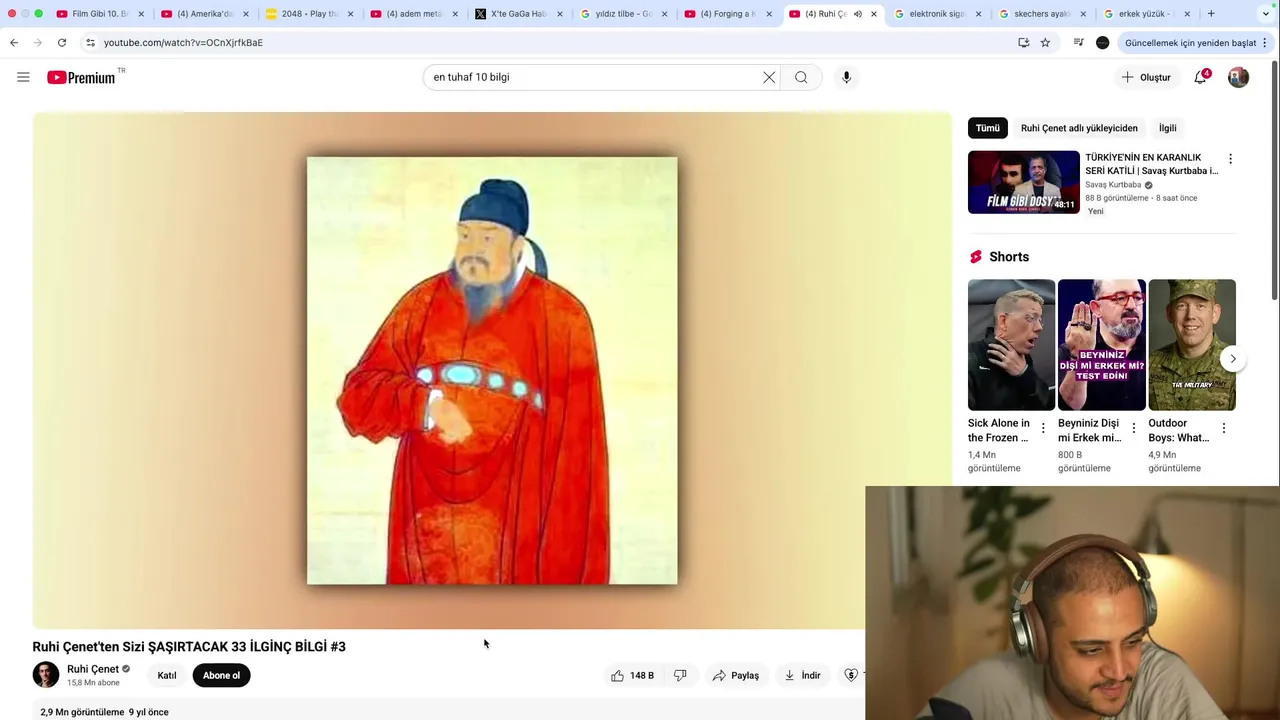The height and width of the screenshot is (720, 1280).
Task: Open the Oluştur create button
Action: coord(1146,77)
